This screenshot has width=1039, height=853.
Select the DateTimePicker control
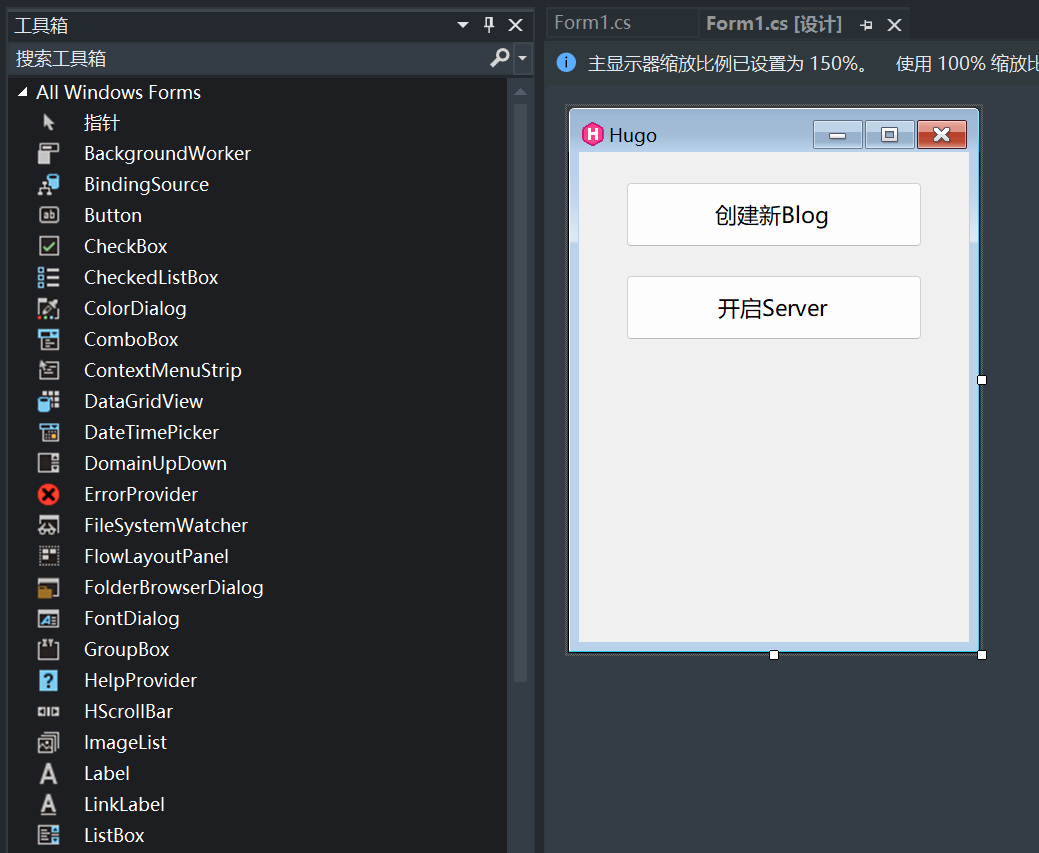pos(151,432)
